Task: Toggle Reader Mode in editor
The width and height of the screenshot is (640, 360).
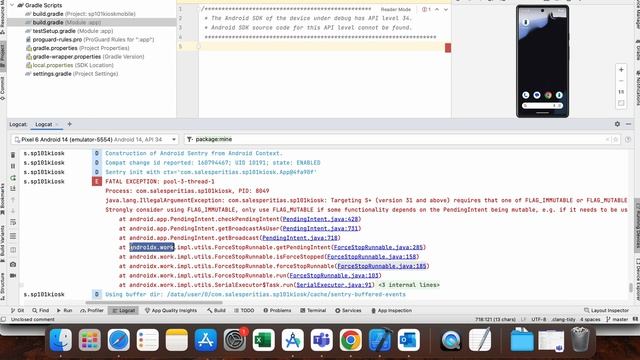Action: 396,9
